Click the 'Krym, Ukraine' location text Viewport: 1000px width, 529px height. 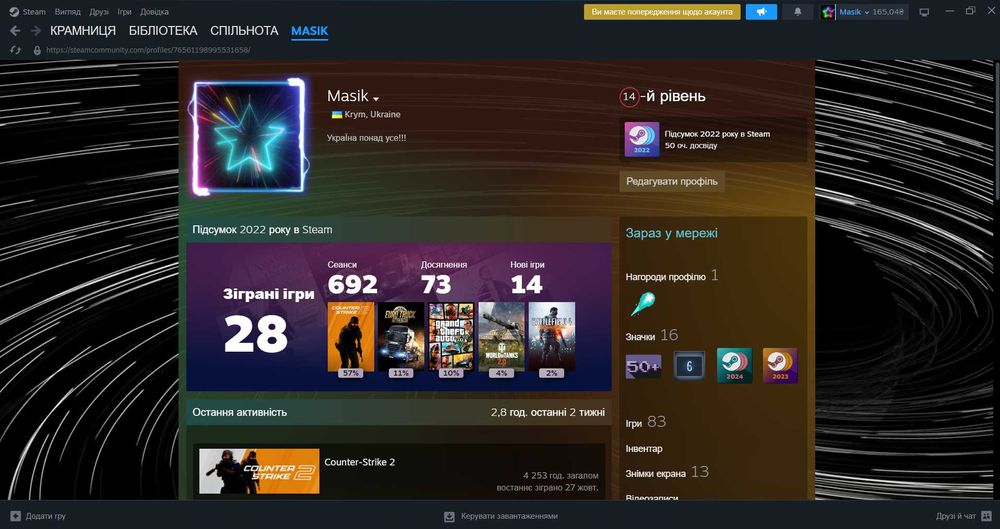[372, 115]
